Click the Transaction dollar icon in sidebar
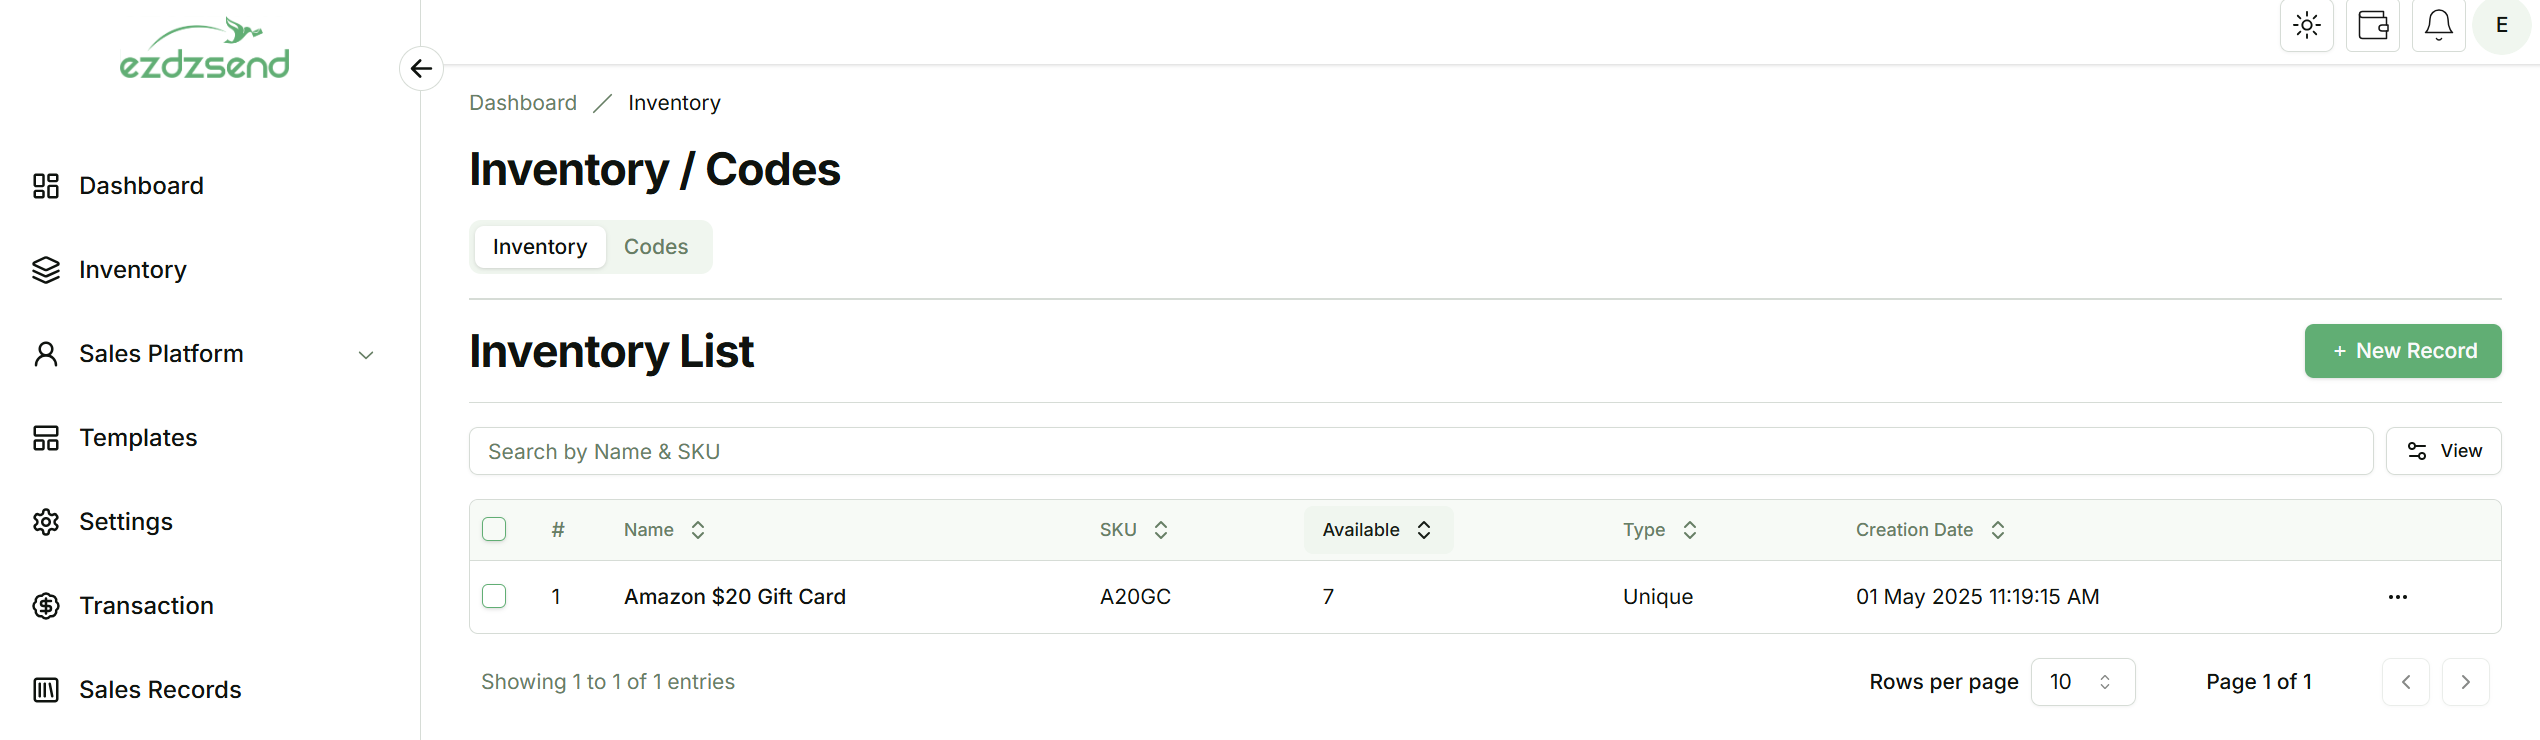 (x=46, y=606)
